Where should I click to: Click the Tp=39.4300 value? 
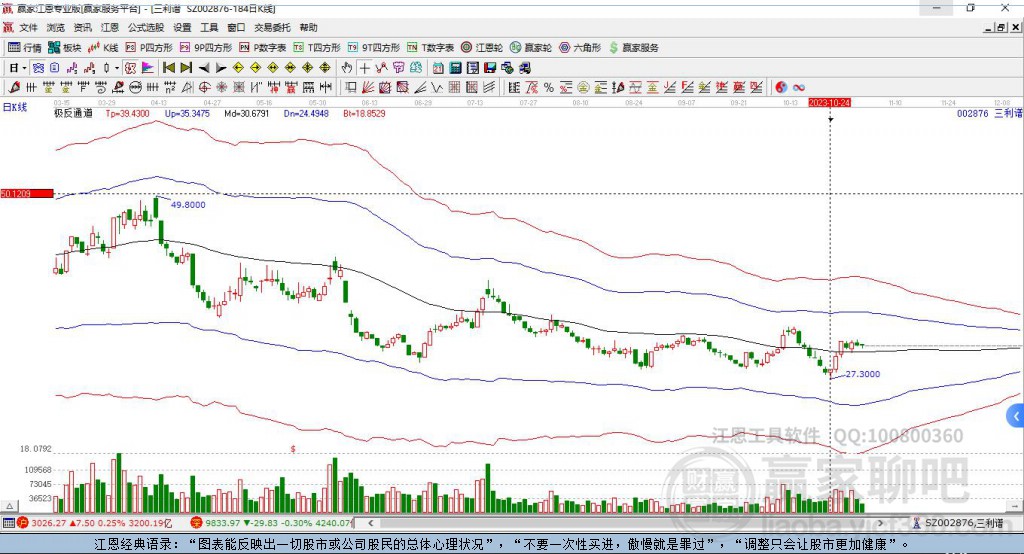[x=127, y=113]
